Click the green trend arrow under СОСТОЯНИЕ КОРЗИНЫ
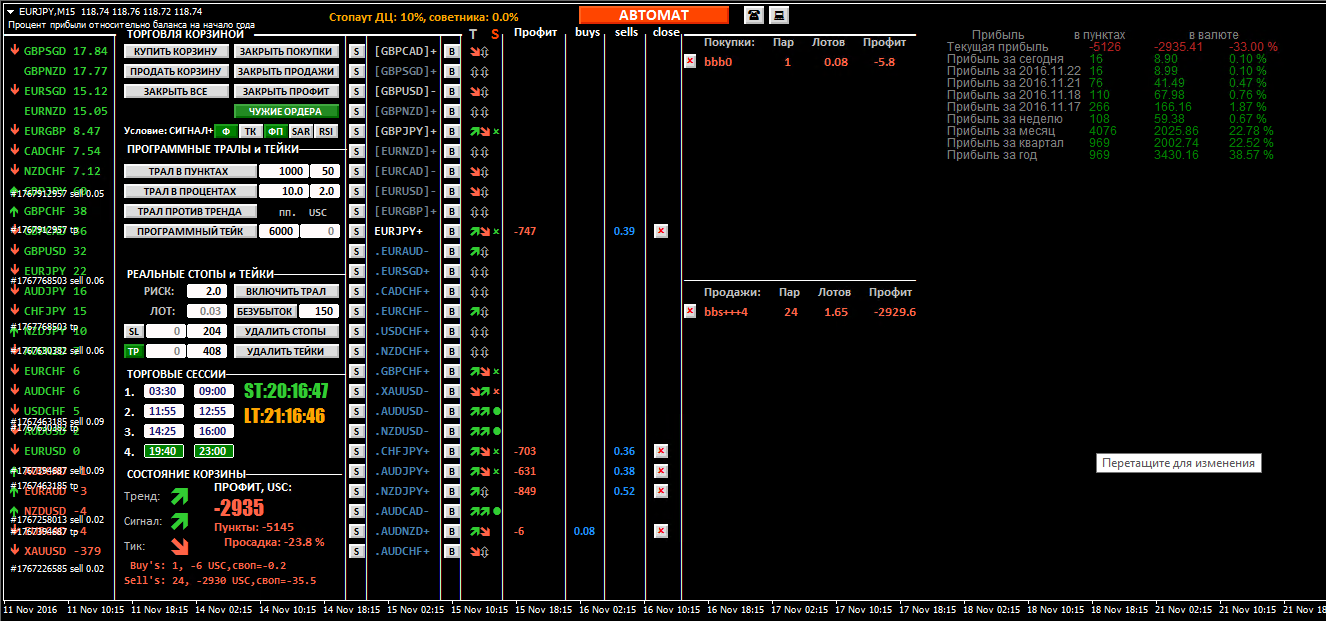Screen dimensions: 1326x621 pos(179,496)
